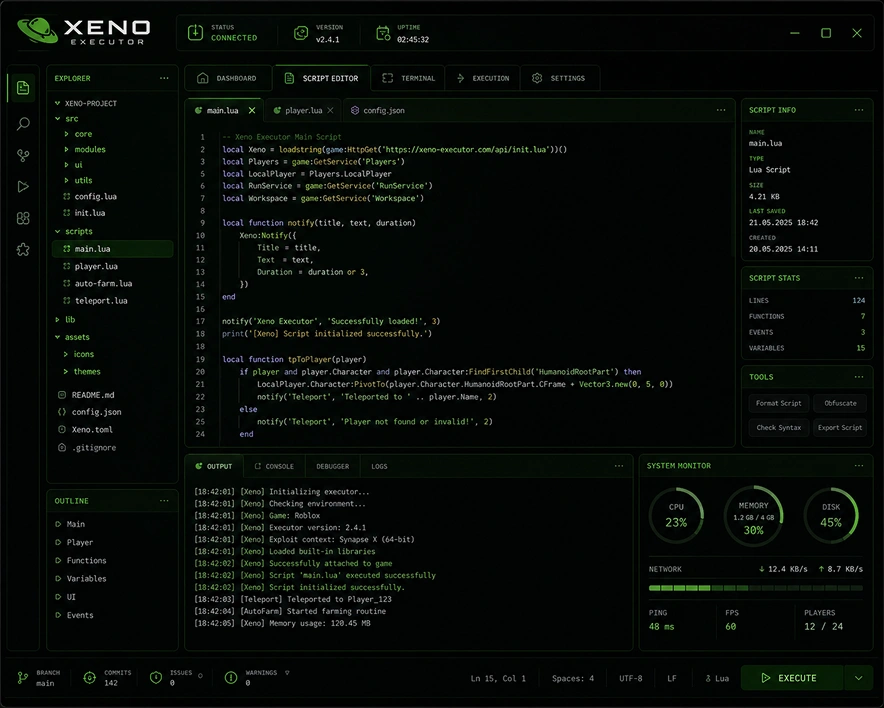
Task: Click the branch icon in status bar
Action: pyautogui.click(x=23, y=678)
